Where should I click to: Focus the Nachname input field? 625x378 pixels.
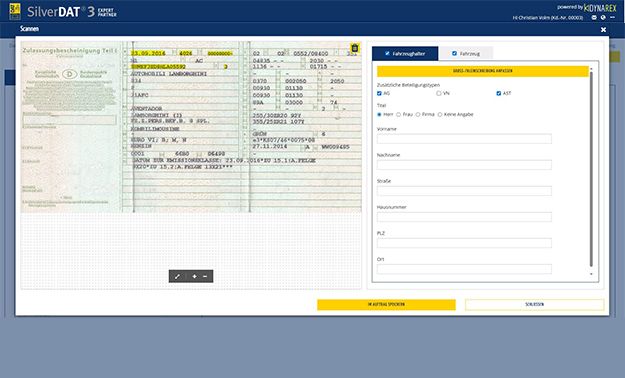point(464,165)
